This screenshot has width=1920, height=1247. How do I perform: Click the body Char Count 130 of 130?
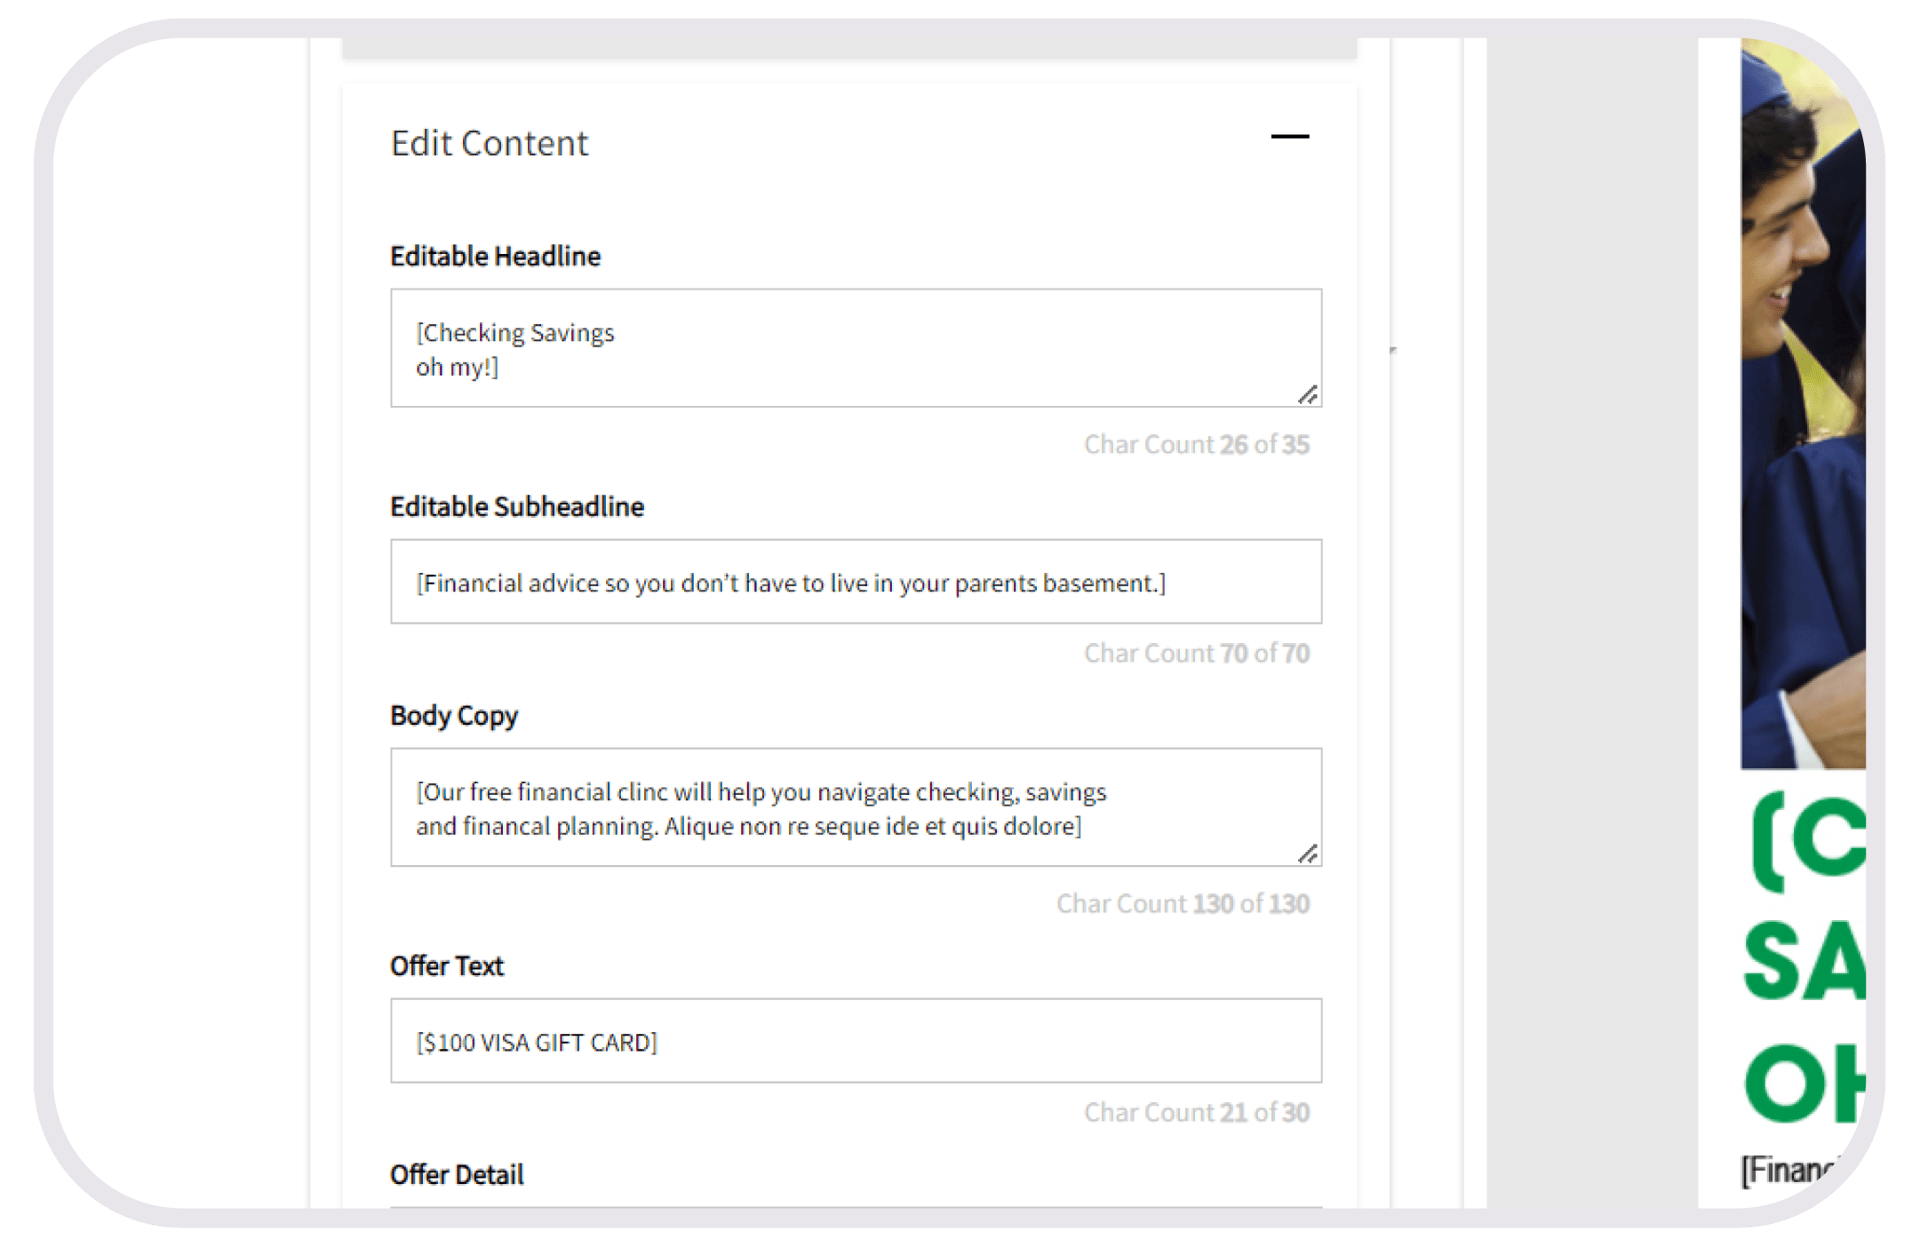tap(1182, 904)
